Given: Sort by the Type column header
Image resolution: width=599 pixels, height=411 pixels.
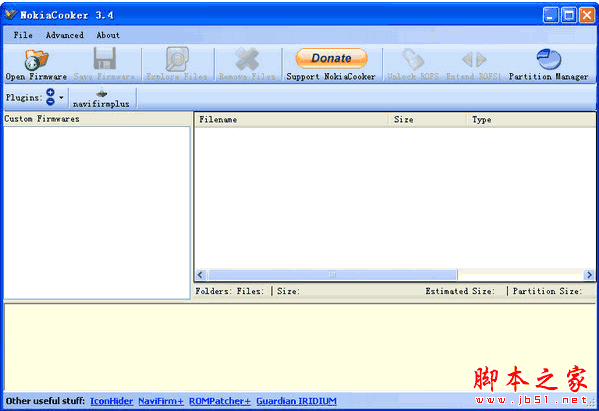Looking at the screenshot, I should 531,120.
